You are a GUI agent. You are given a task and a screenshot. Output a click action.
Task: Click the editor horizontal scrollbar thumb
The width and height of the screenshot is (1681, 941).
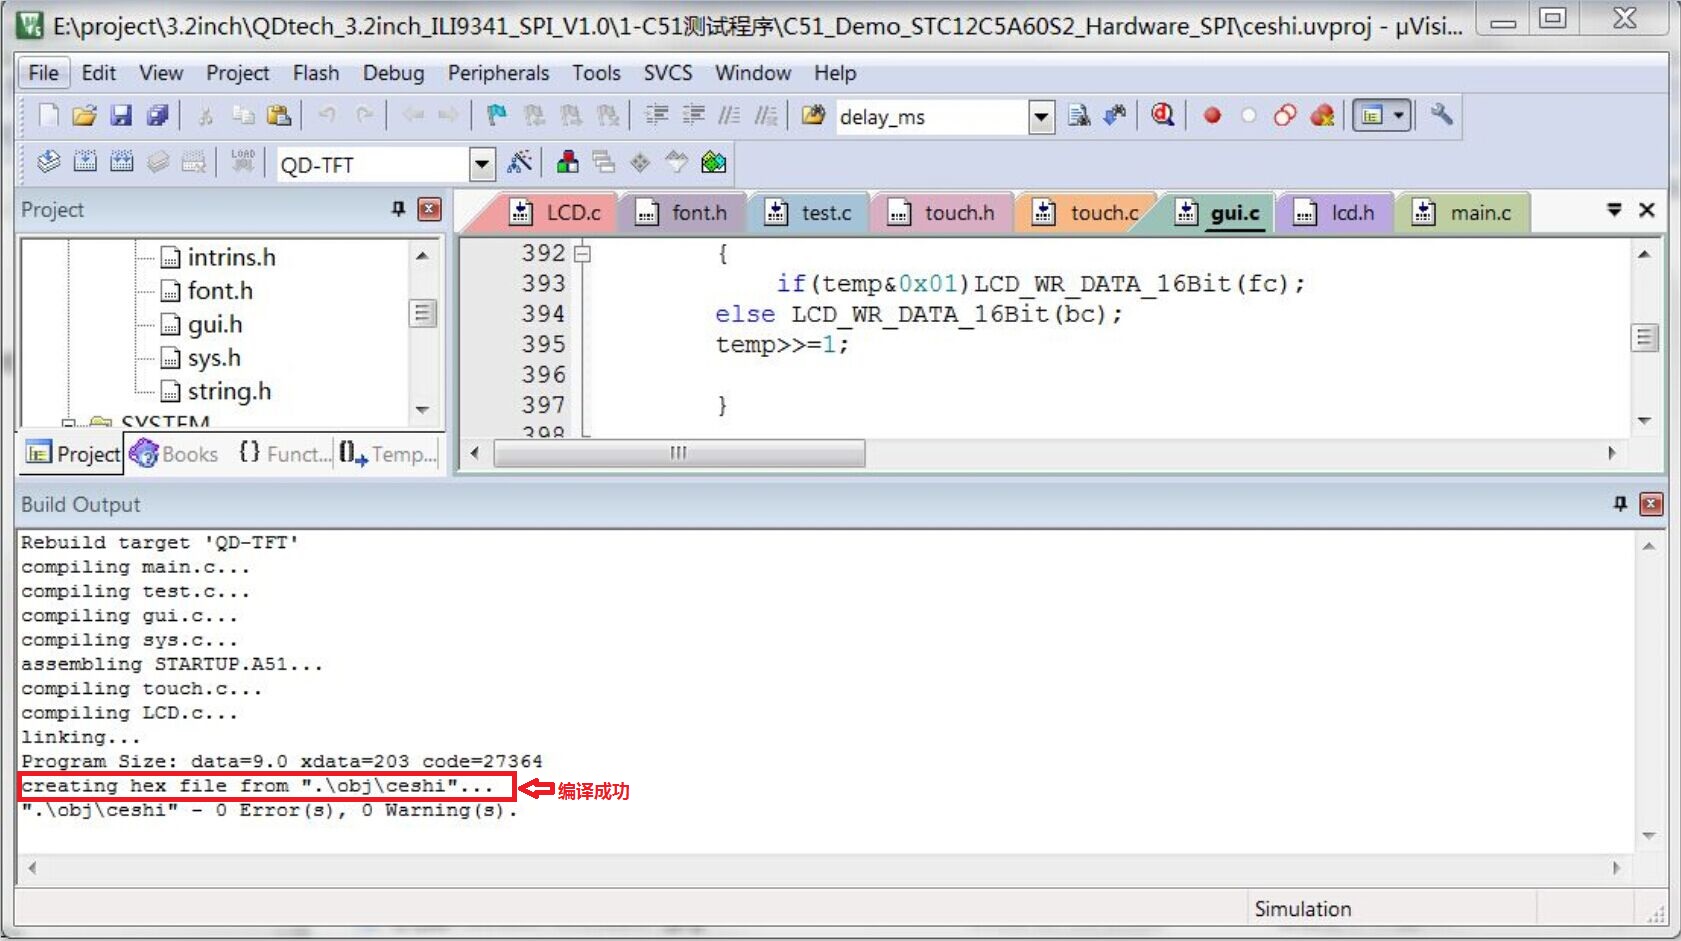coord(679,453)
